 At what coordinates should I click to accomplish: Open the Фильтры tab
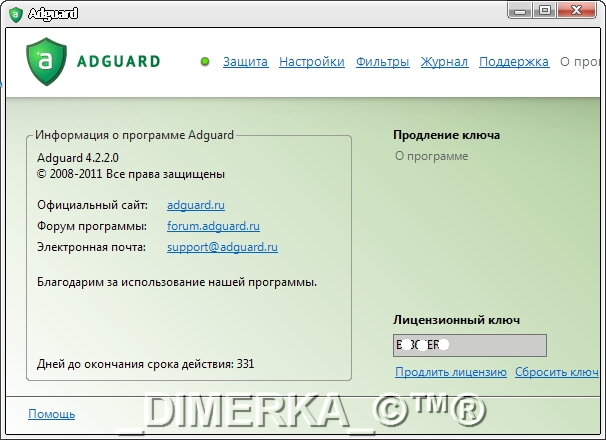383,62
